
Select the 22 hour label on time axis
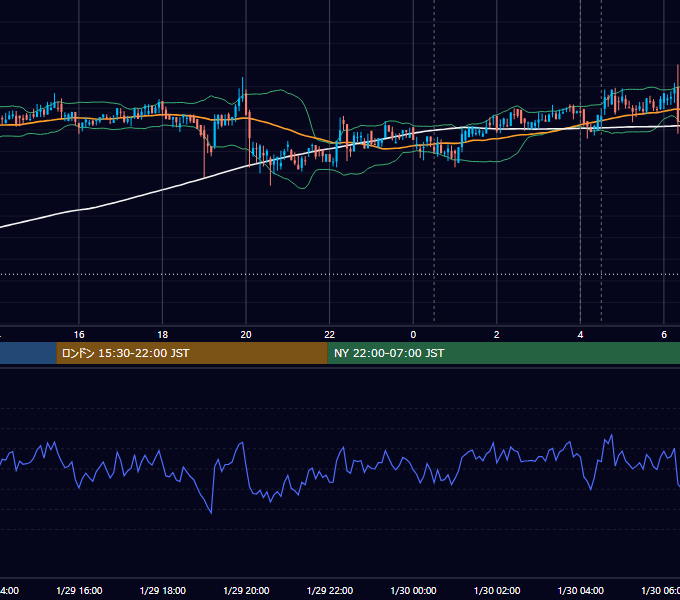pos(330,335)
